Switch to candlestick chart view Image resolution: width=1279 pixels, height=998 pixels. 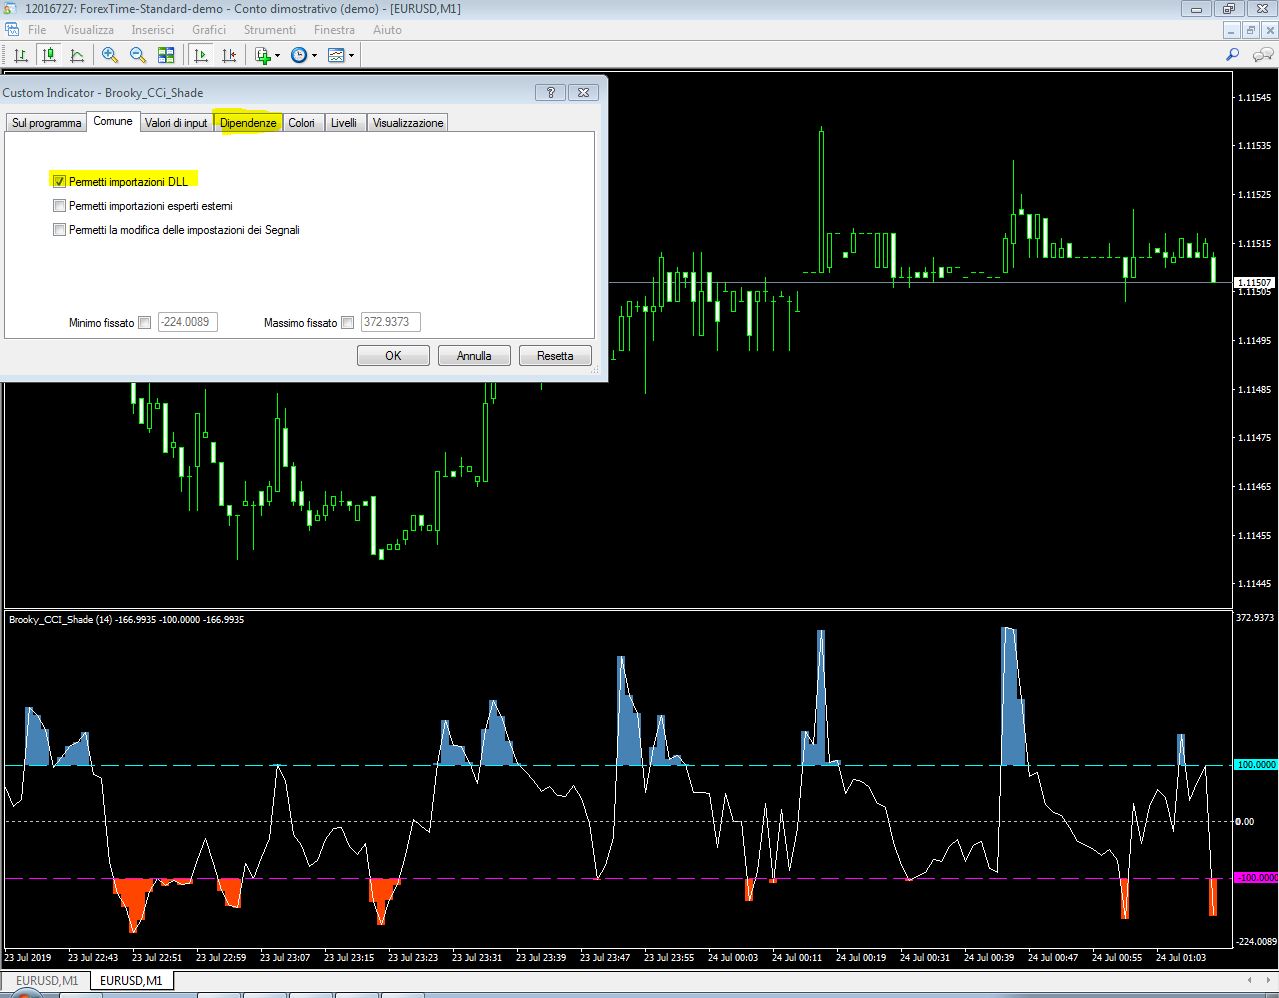[x=48, y=55]
